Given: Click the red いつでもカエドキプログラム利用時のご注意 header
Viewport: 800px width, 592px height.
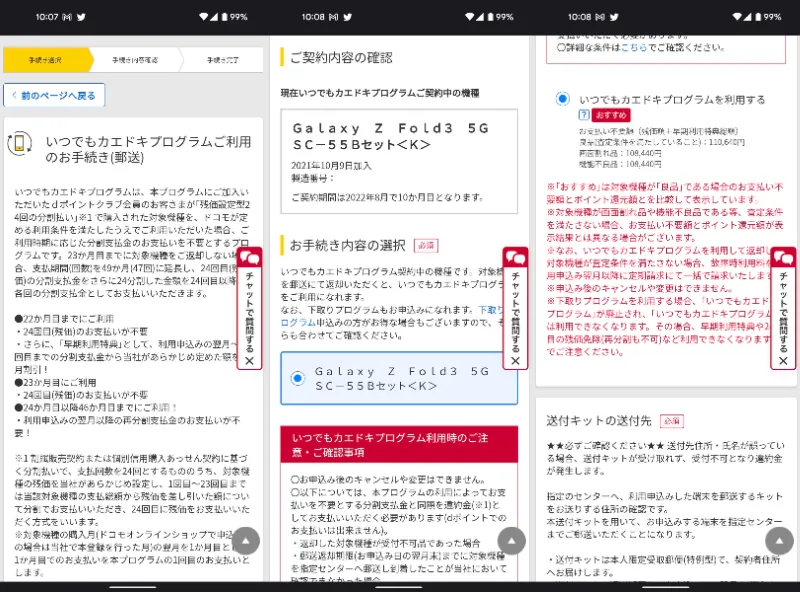Looking at the screenshot, I should tap(399, 445).
